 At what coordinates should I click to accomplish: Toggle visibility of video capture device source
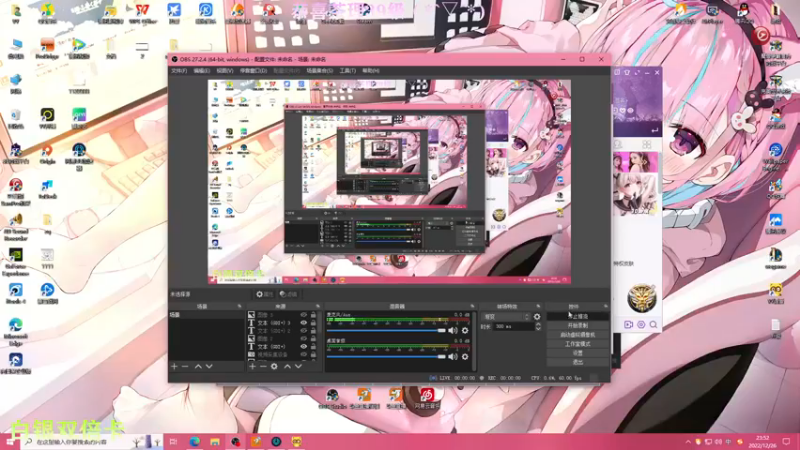(x=304, y=354)
